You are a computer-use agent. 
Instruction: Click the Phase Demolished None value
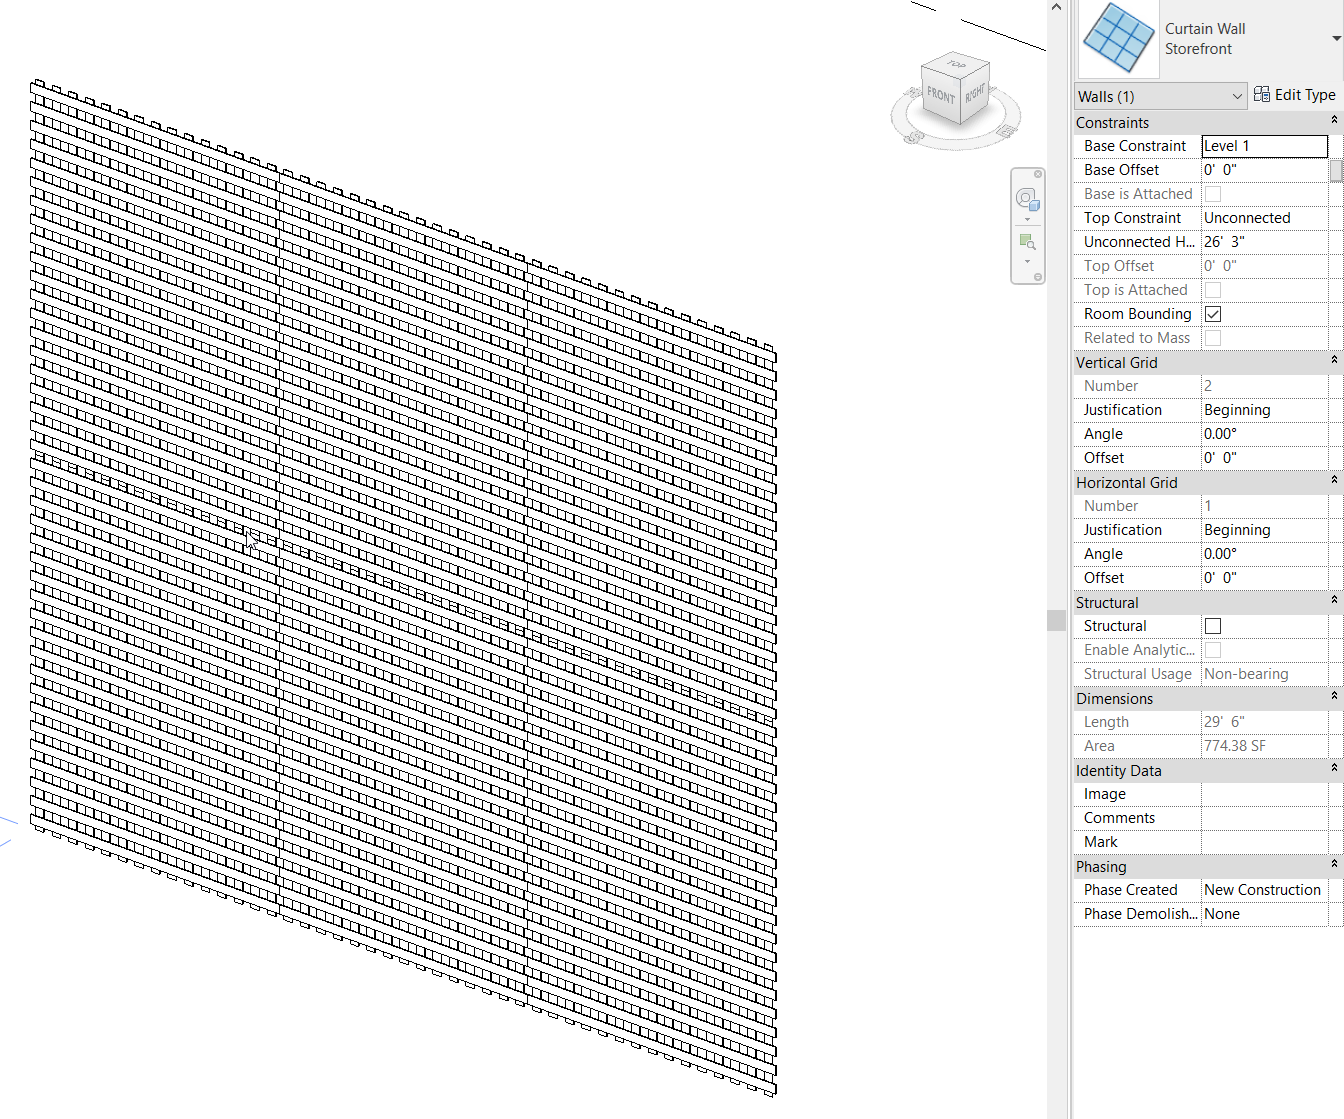[1265, 914]
